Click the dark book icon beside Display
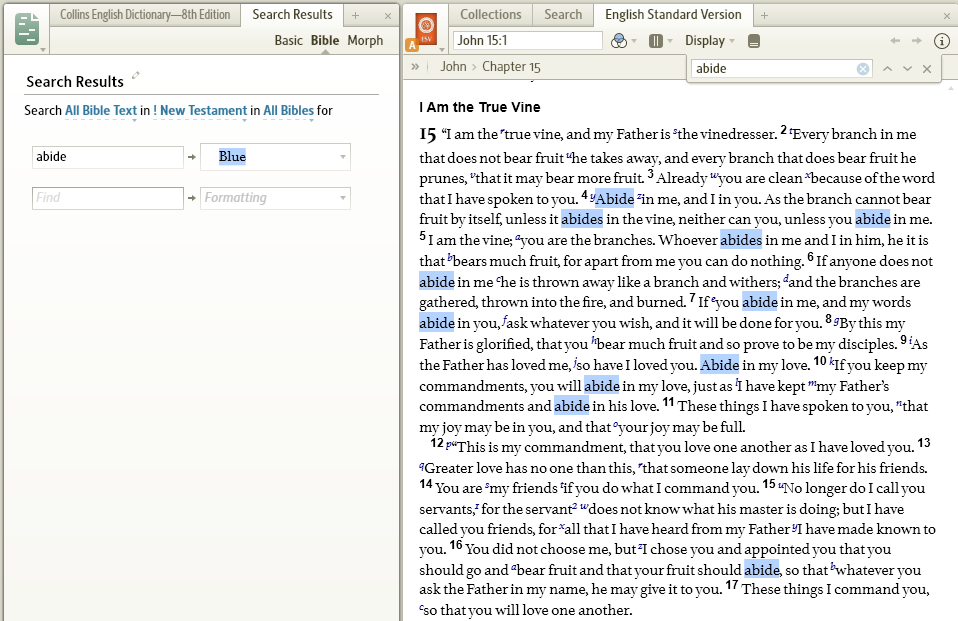This screenshot has width=958, height=621. (x=754, y=41)
